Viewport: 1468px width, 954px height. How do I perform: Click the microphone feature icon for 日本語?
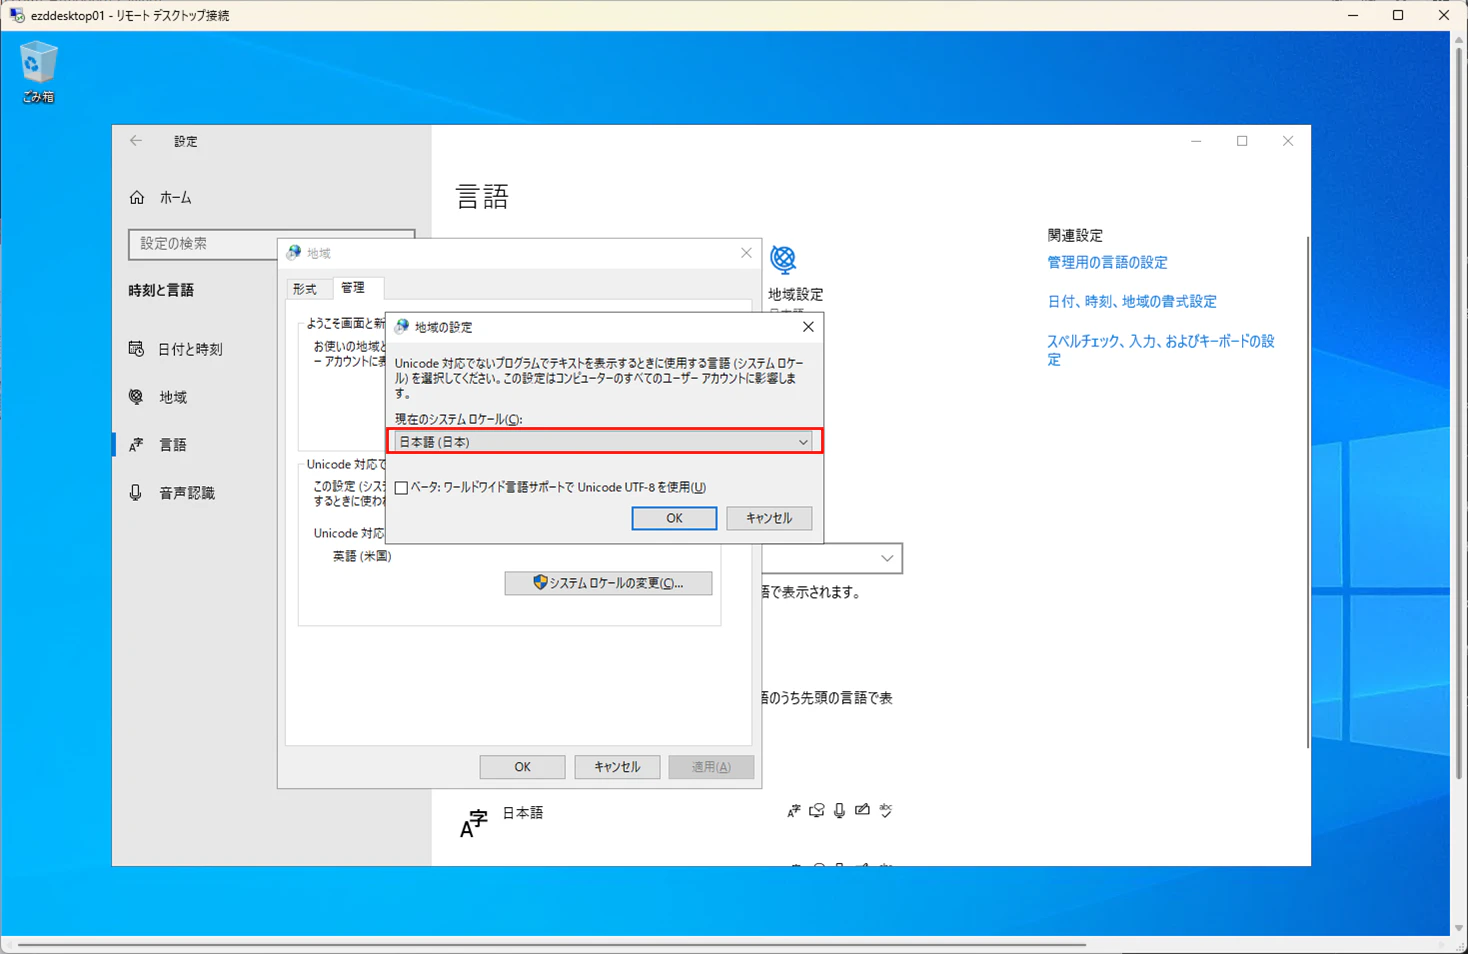[x=839, y=811]
